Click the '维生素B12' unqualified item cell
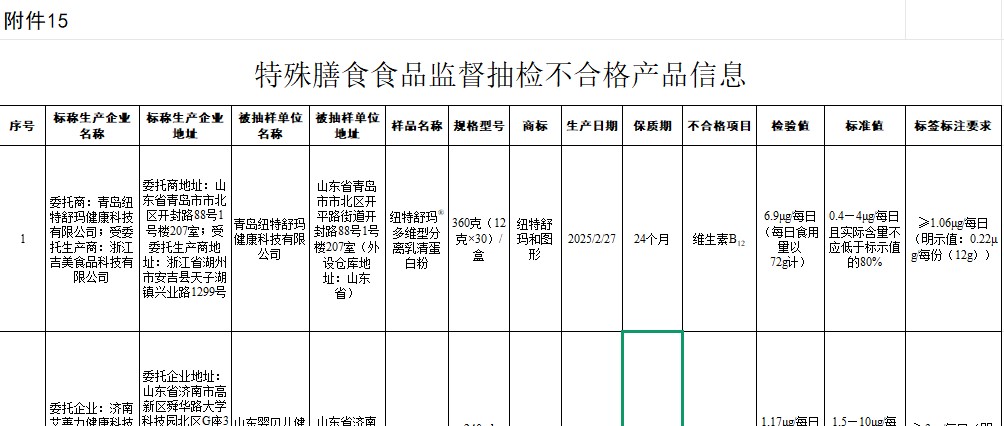The height and width of the screenshot is (426, 1004). pos(719,239)
